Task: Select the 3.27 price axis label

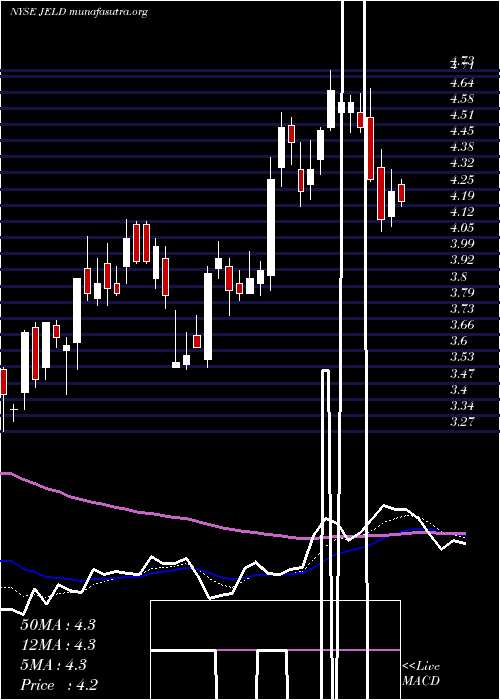Action: point(462,422)
